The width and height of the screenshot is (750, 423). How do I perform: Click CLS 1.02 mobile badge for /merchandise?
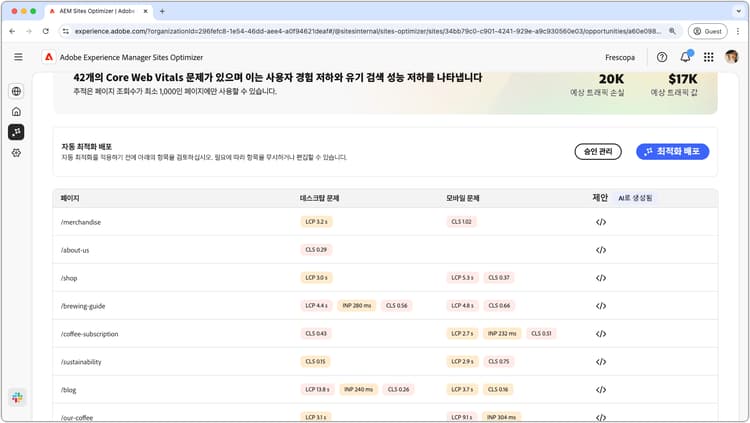(x=461, y=222)
